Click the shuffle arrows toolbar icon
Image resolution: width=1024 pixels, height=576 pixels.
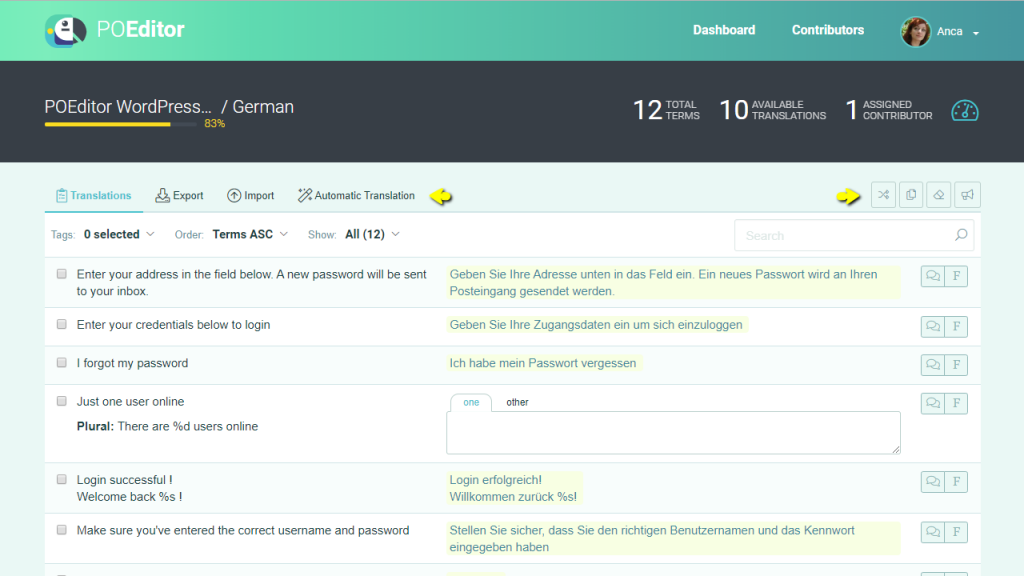tap(883, 195)
